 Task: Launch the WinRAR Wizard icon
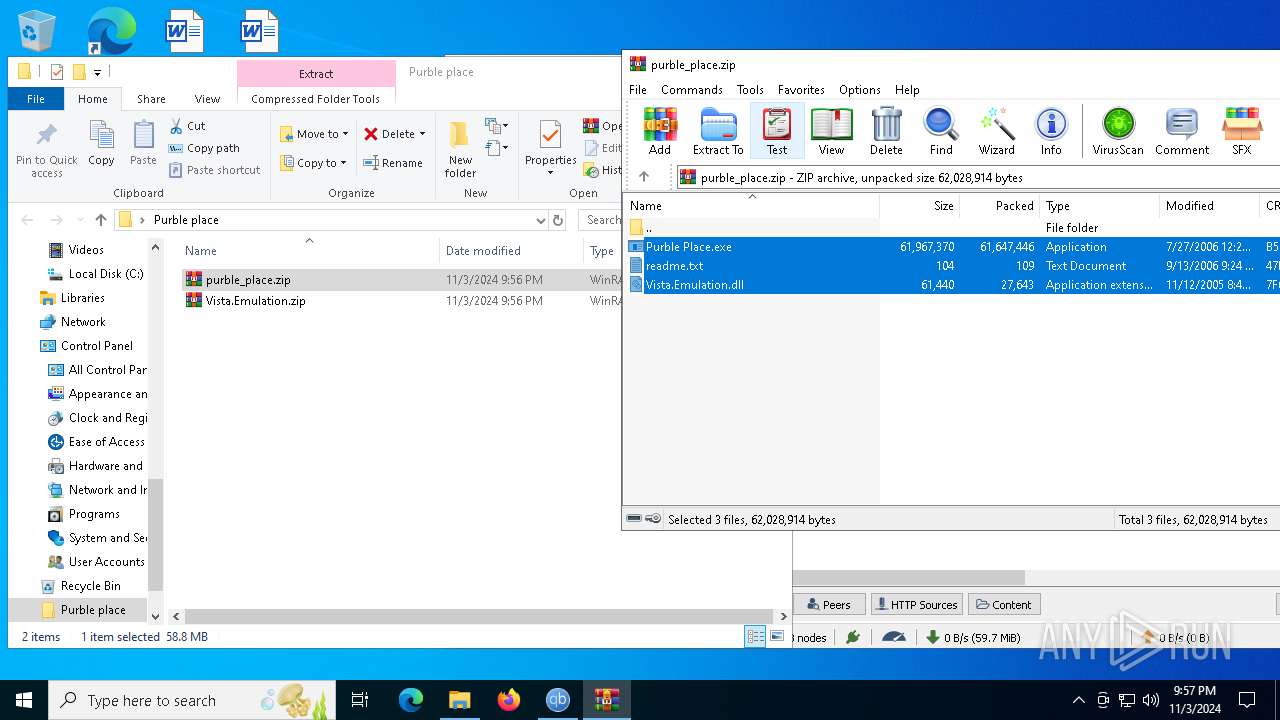[996, 131]
